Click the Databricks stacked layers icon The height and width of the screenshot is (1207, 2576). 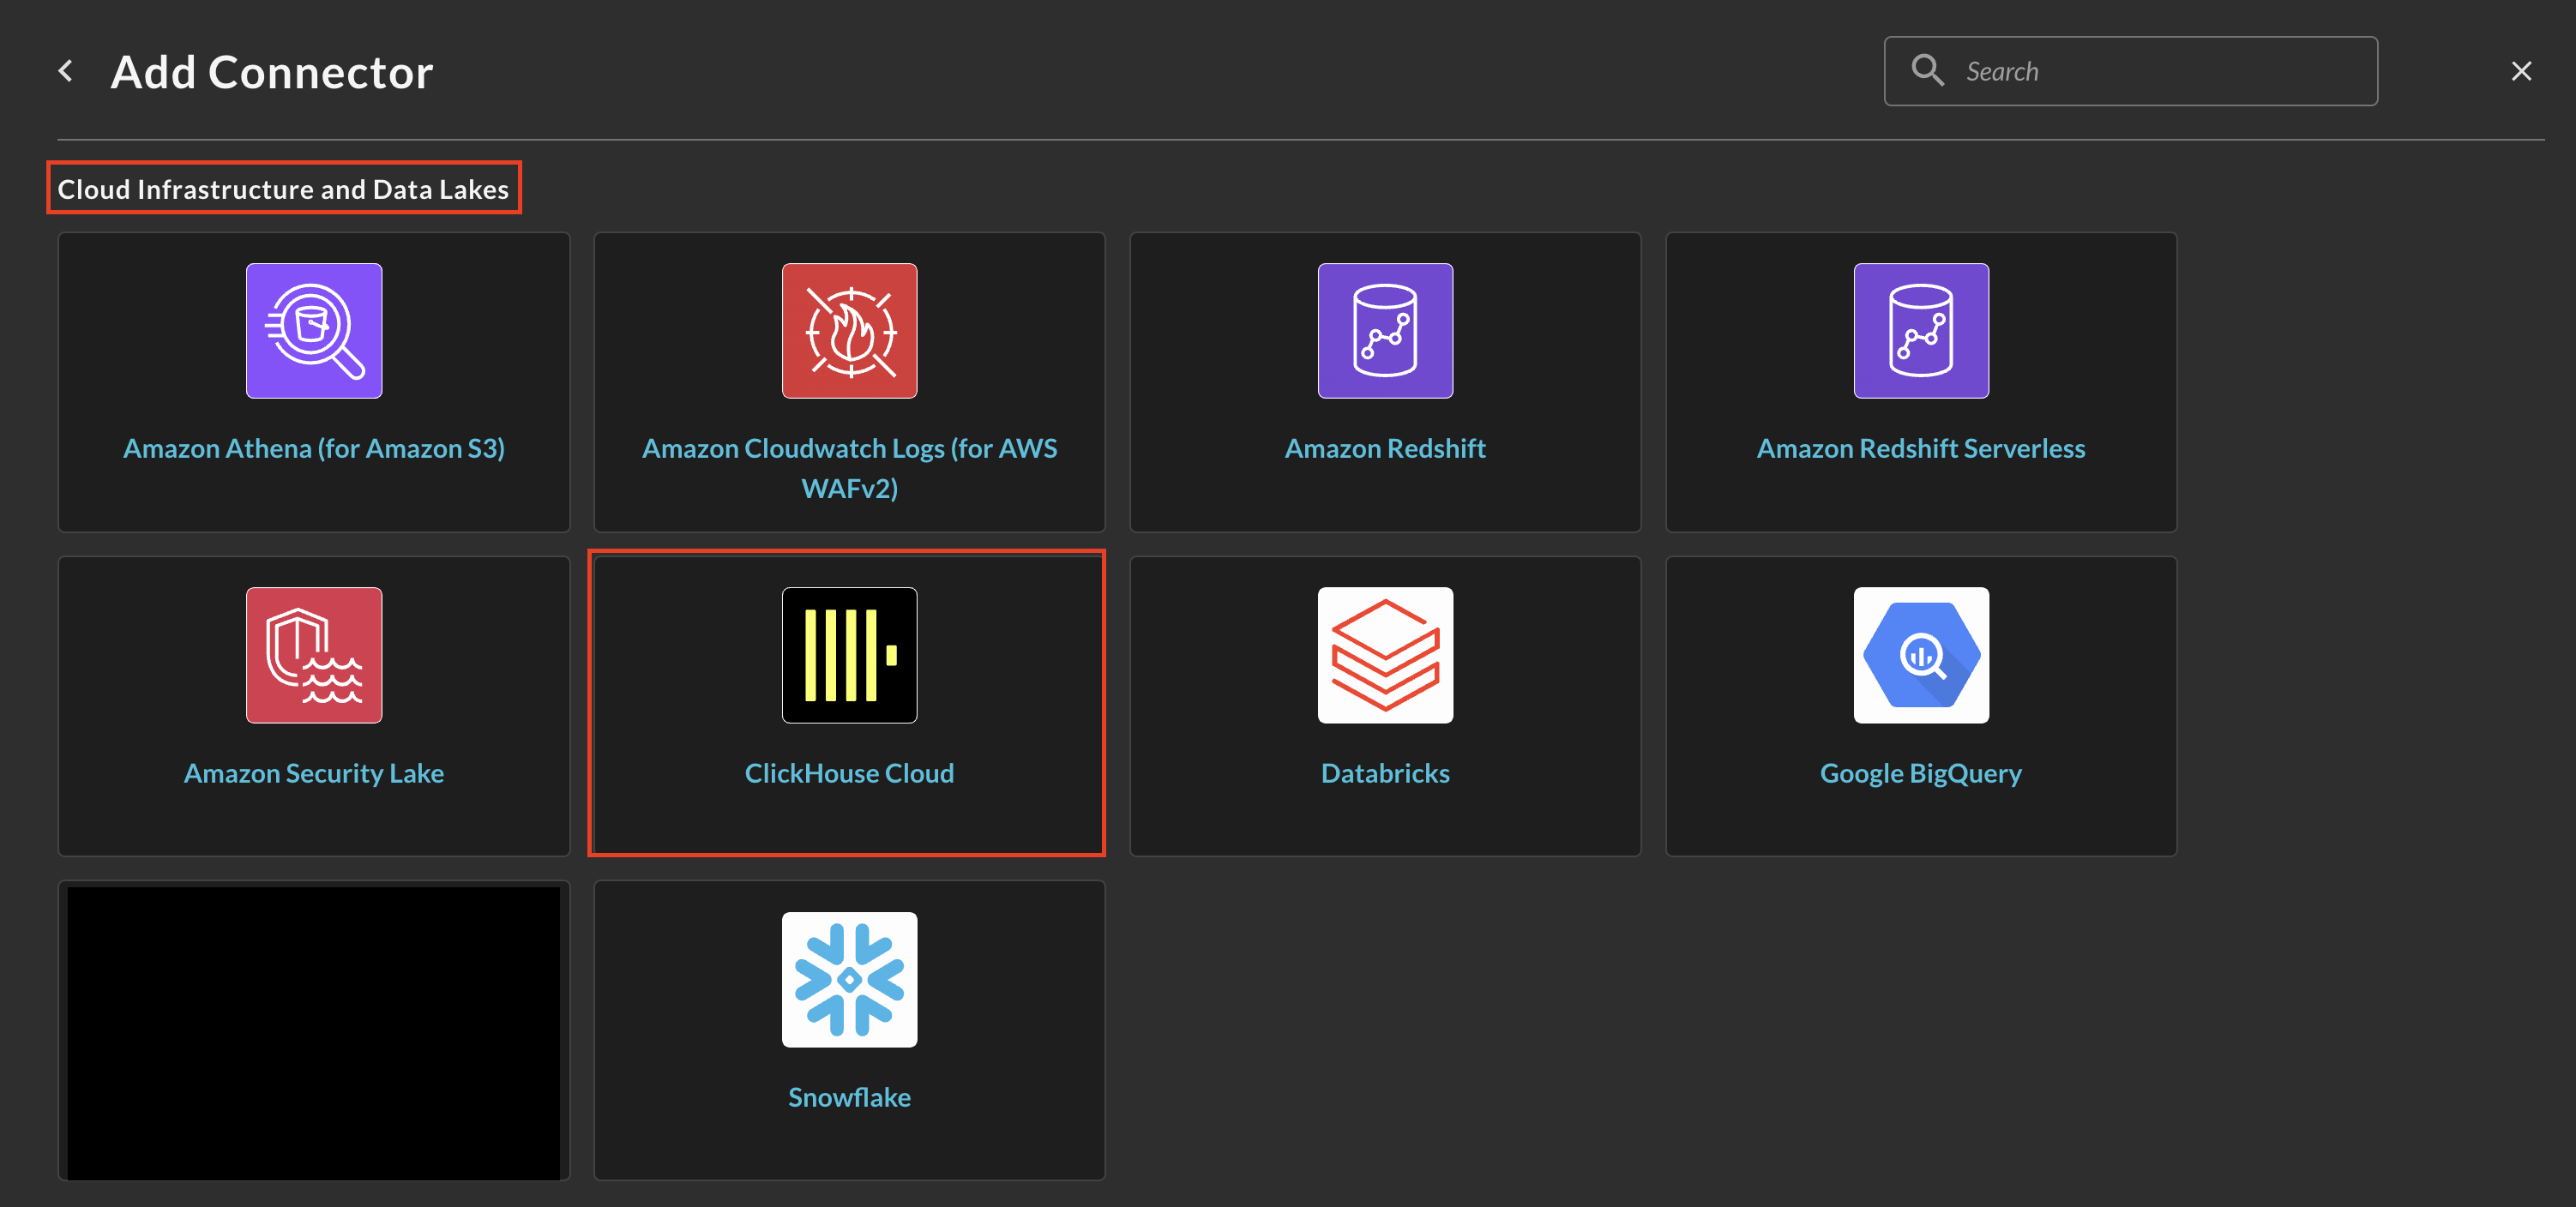tap(1385, 655)
